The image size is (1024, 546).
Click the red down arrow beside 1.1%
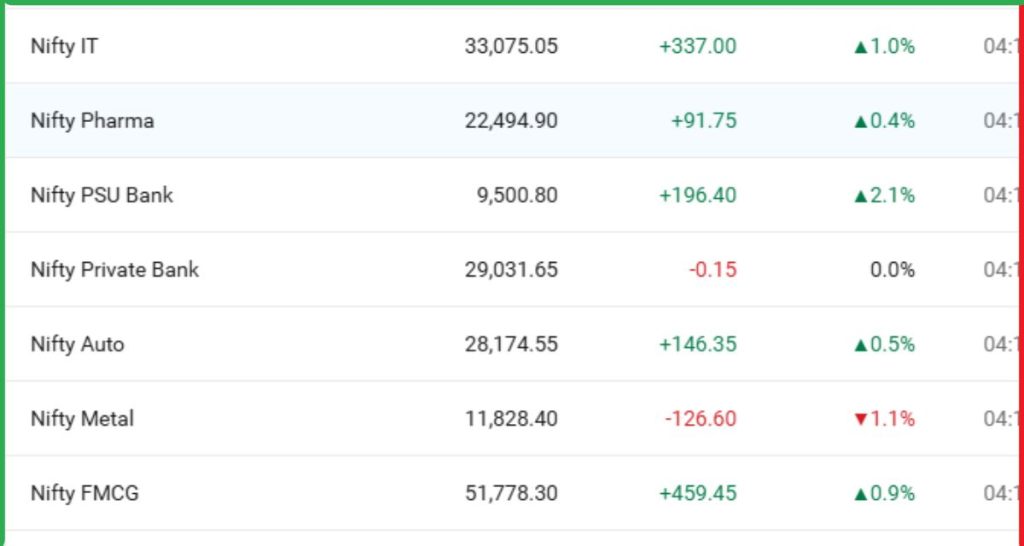pyautogui.click(x=860, y=420)
